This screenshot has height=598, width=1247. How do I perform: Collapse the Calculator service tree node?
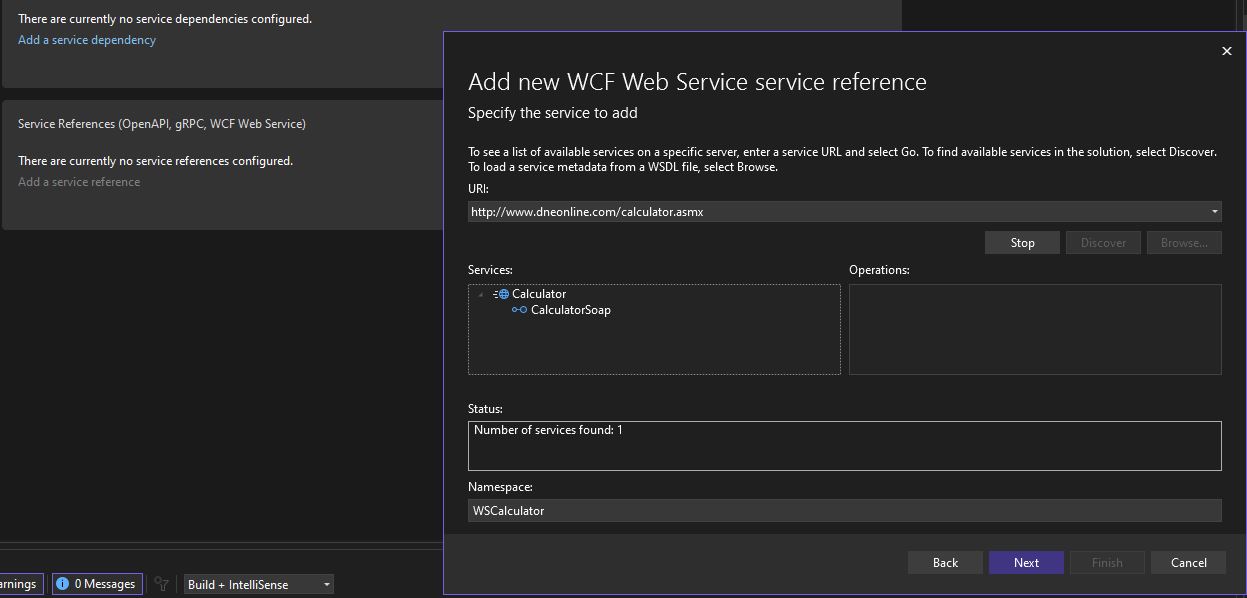(481, 293)
